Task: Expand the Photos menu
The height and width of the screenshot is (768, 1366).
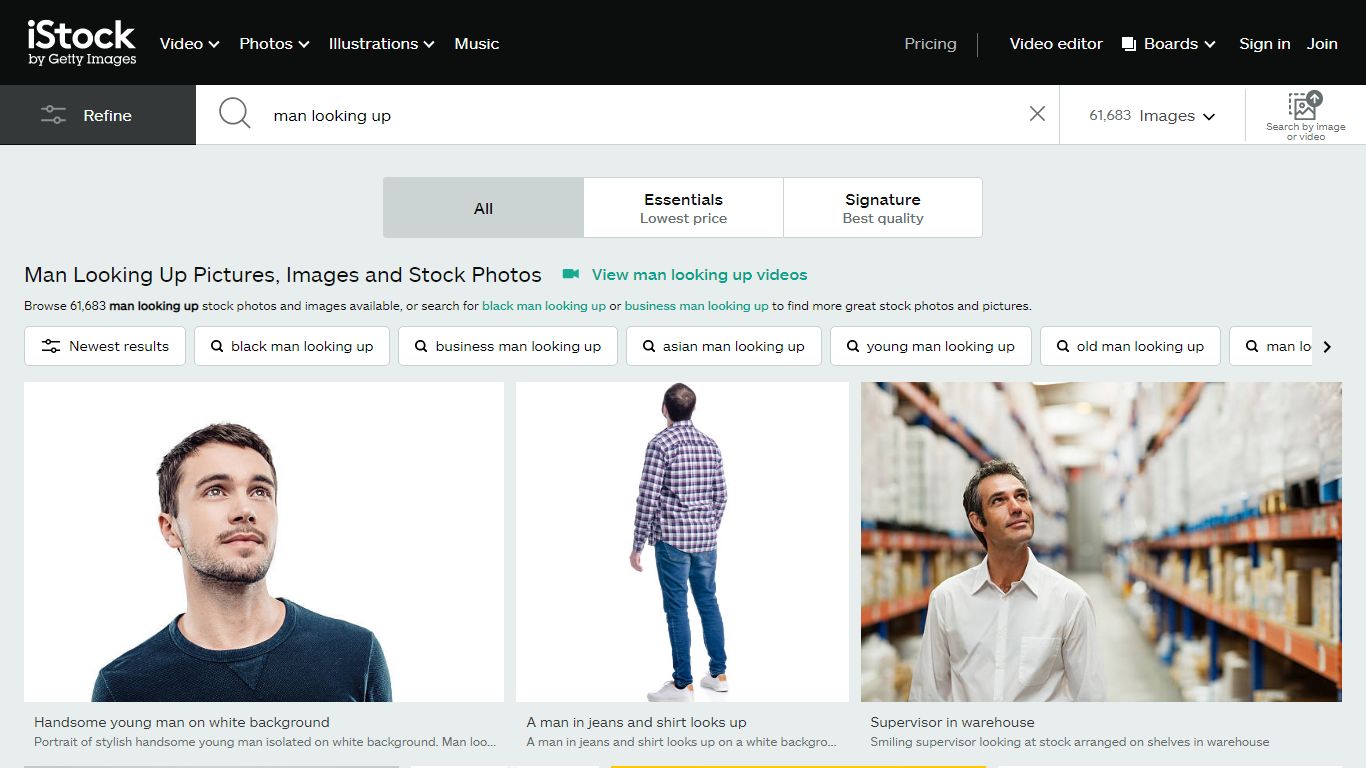Action: [x=274, y=44]
